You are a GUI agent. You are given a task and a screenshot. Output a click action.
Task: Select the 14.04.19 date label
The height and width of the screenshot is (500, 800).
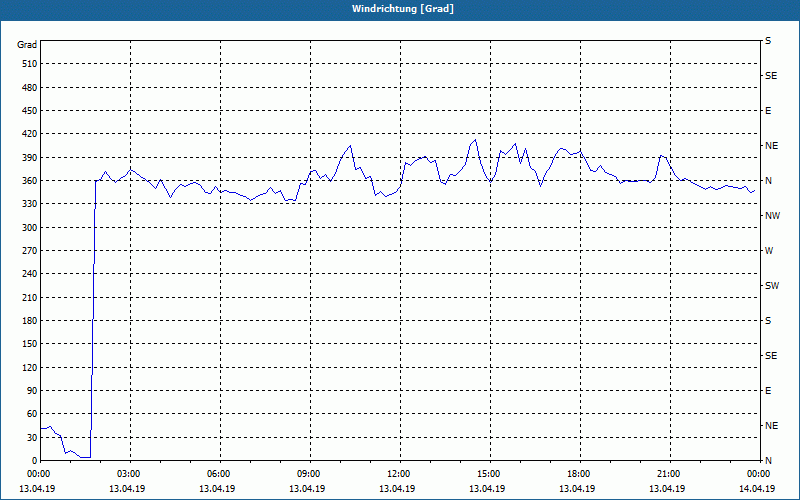(x=757, y=489)
